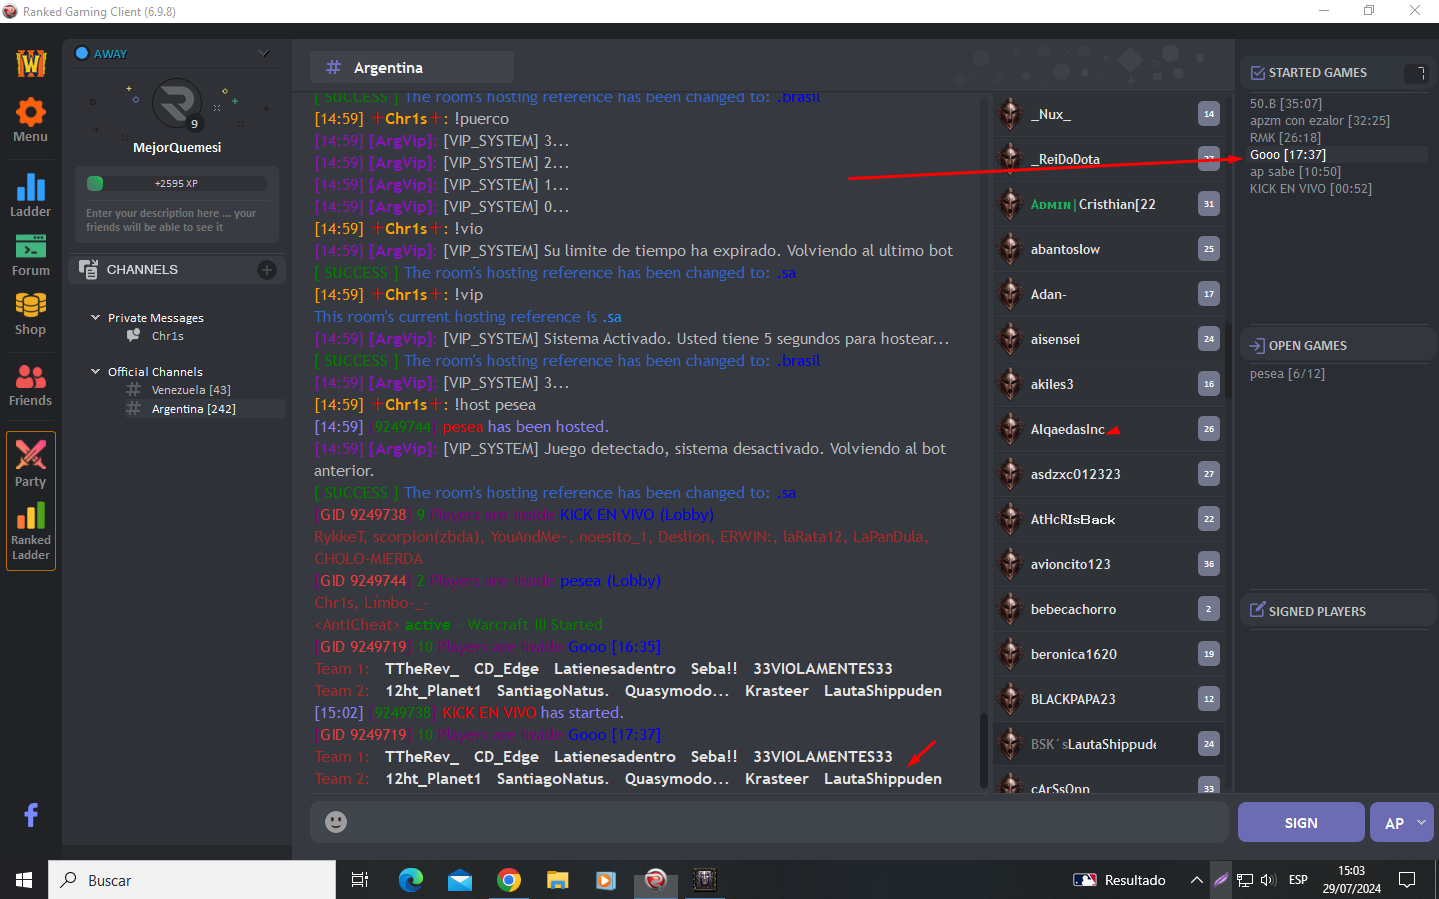Viewport: 1439px width, 899px height.
Task: Select ap sabe [10:50] started game
Action: 1295,171
